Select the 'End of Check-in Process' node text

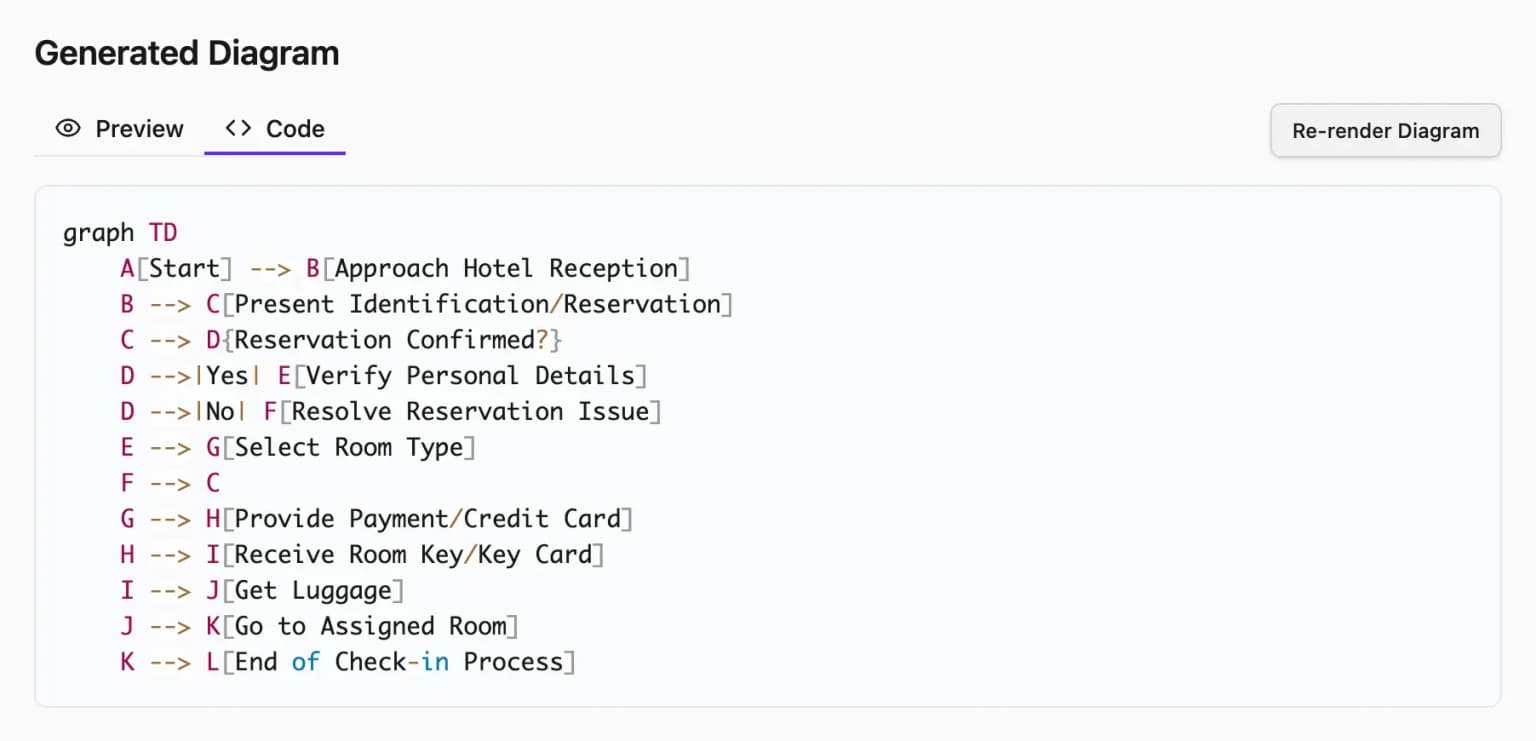tap(390, 661)
